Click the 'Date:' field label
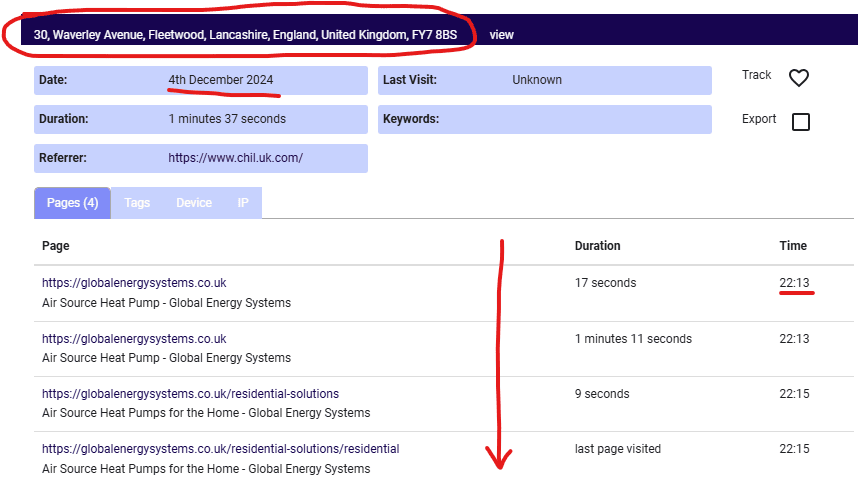858x502 pixels. coord(53,80)
